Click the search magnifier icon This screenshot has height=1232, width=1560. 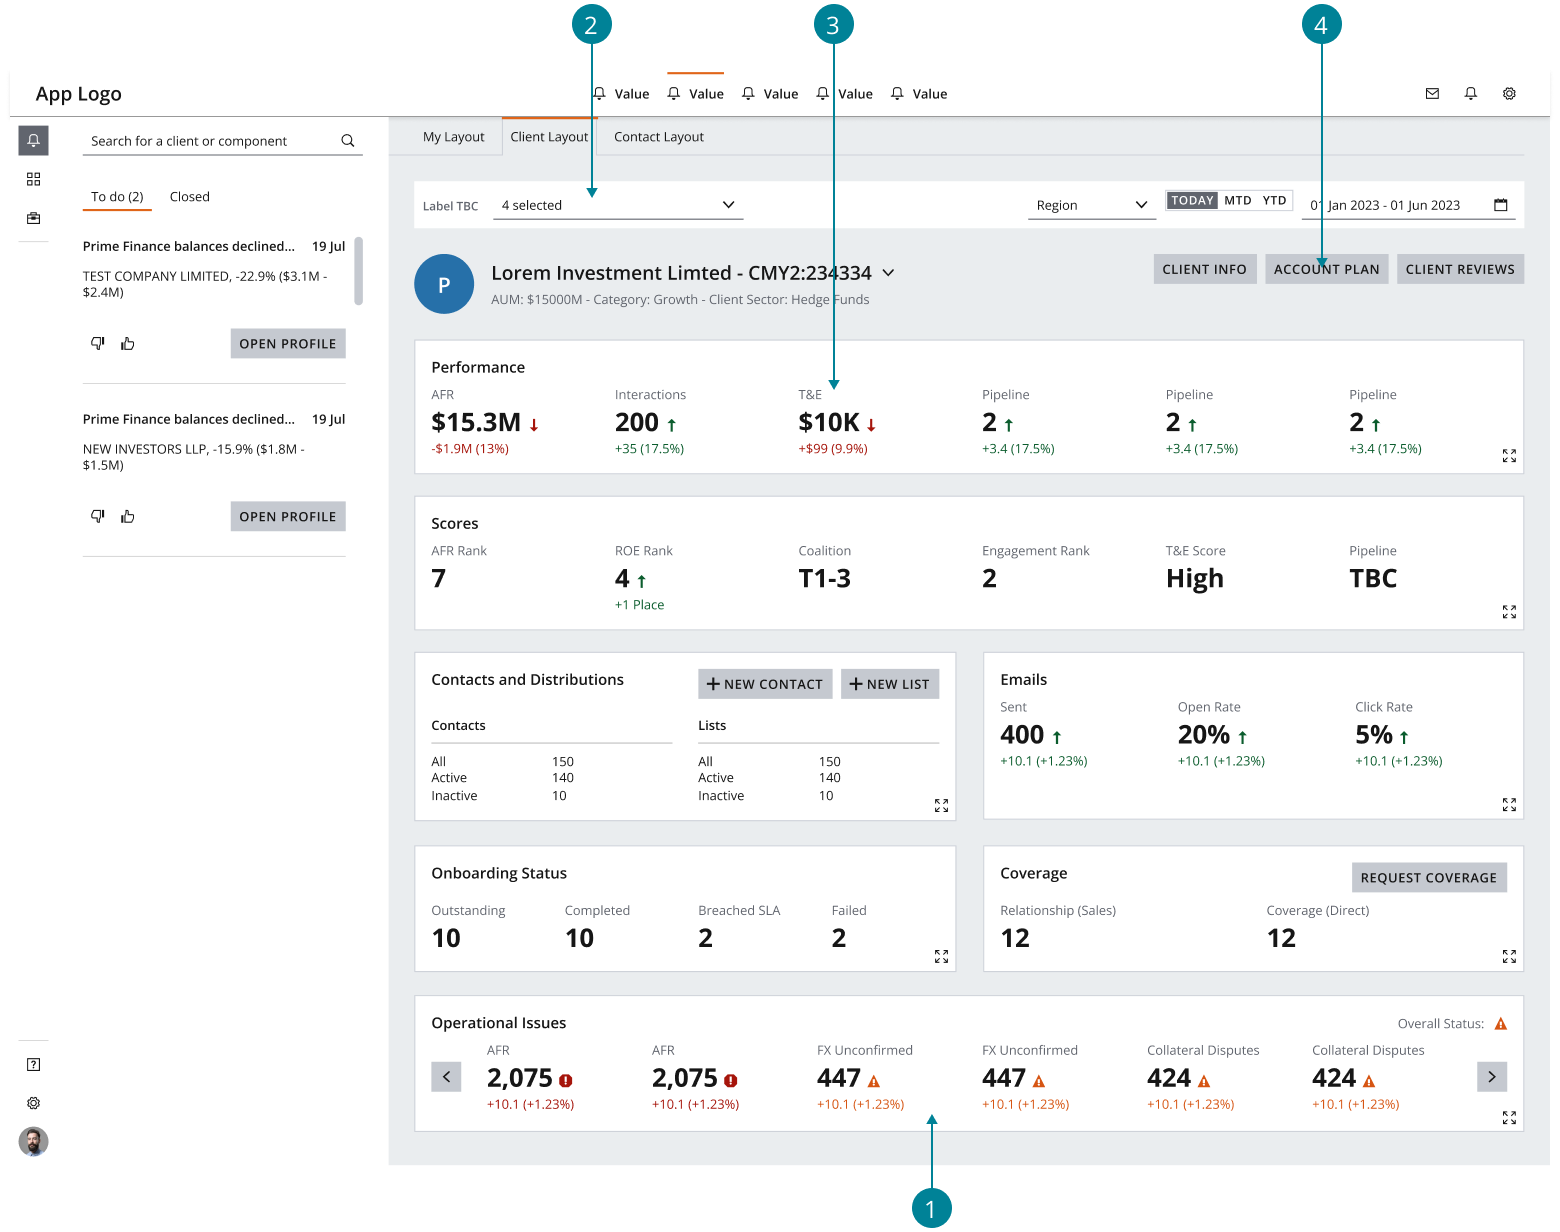(x=347, y=141)
